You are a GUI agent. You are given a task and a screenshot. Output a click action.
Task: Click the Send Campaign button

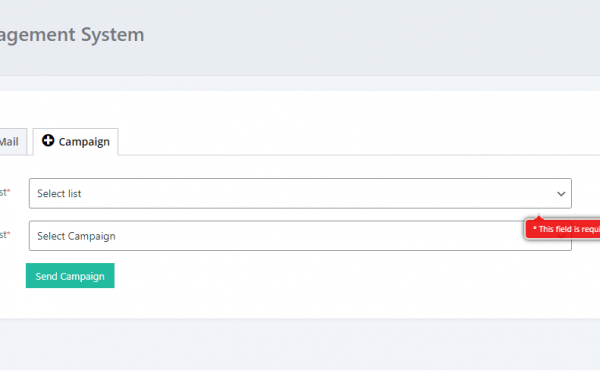coord(70,275)
